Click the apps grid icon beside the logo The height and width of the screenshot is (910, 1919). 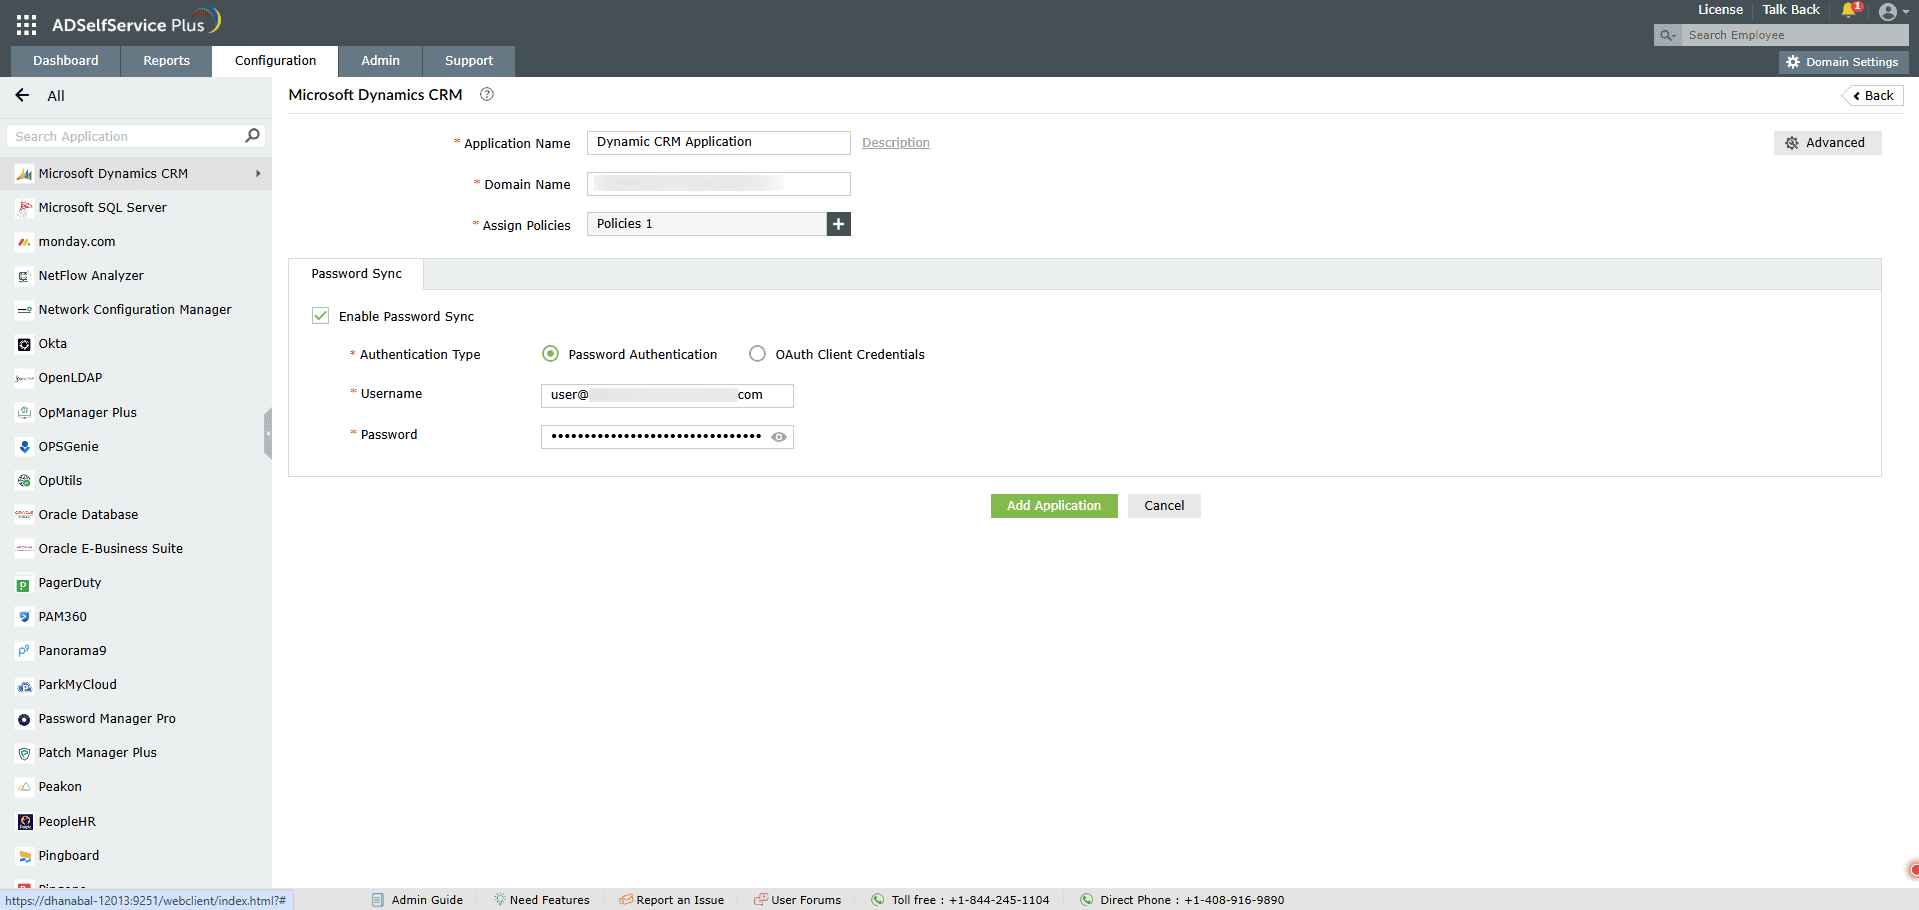pyautogui.click(x=25, y=24)
